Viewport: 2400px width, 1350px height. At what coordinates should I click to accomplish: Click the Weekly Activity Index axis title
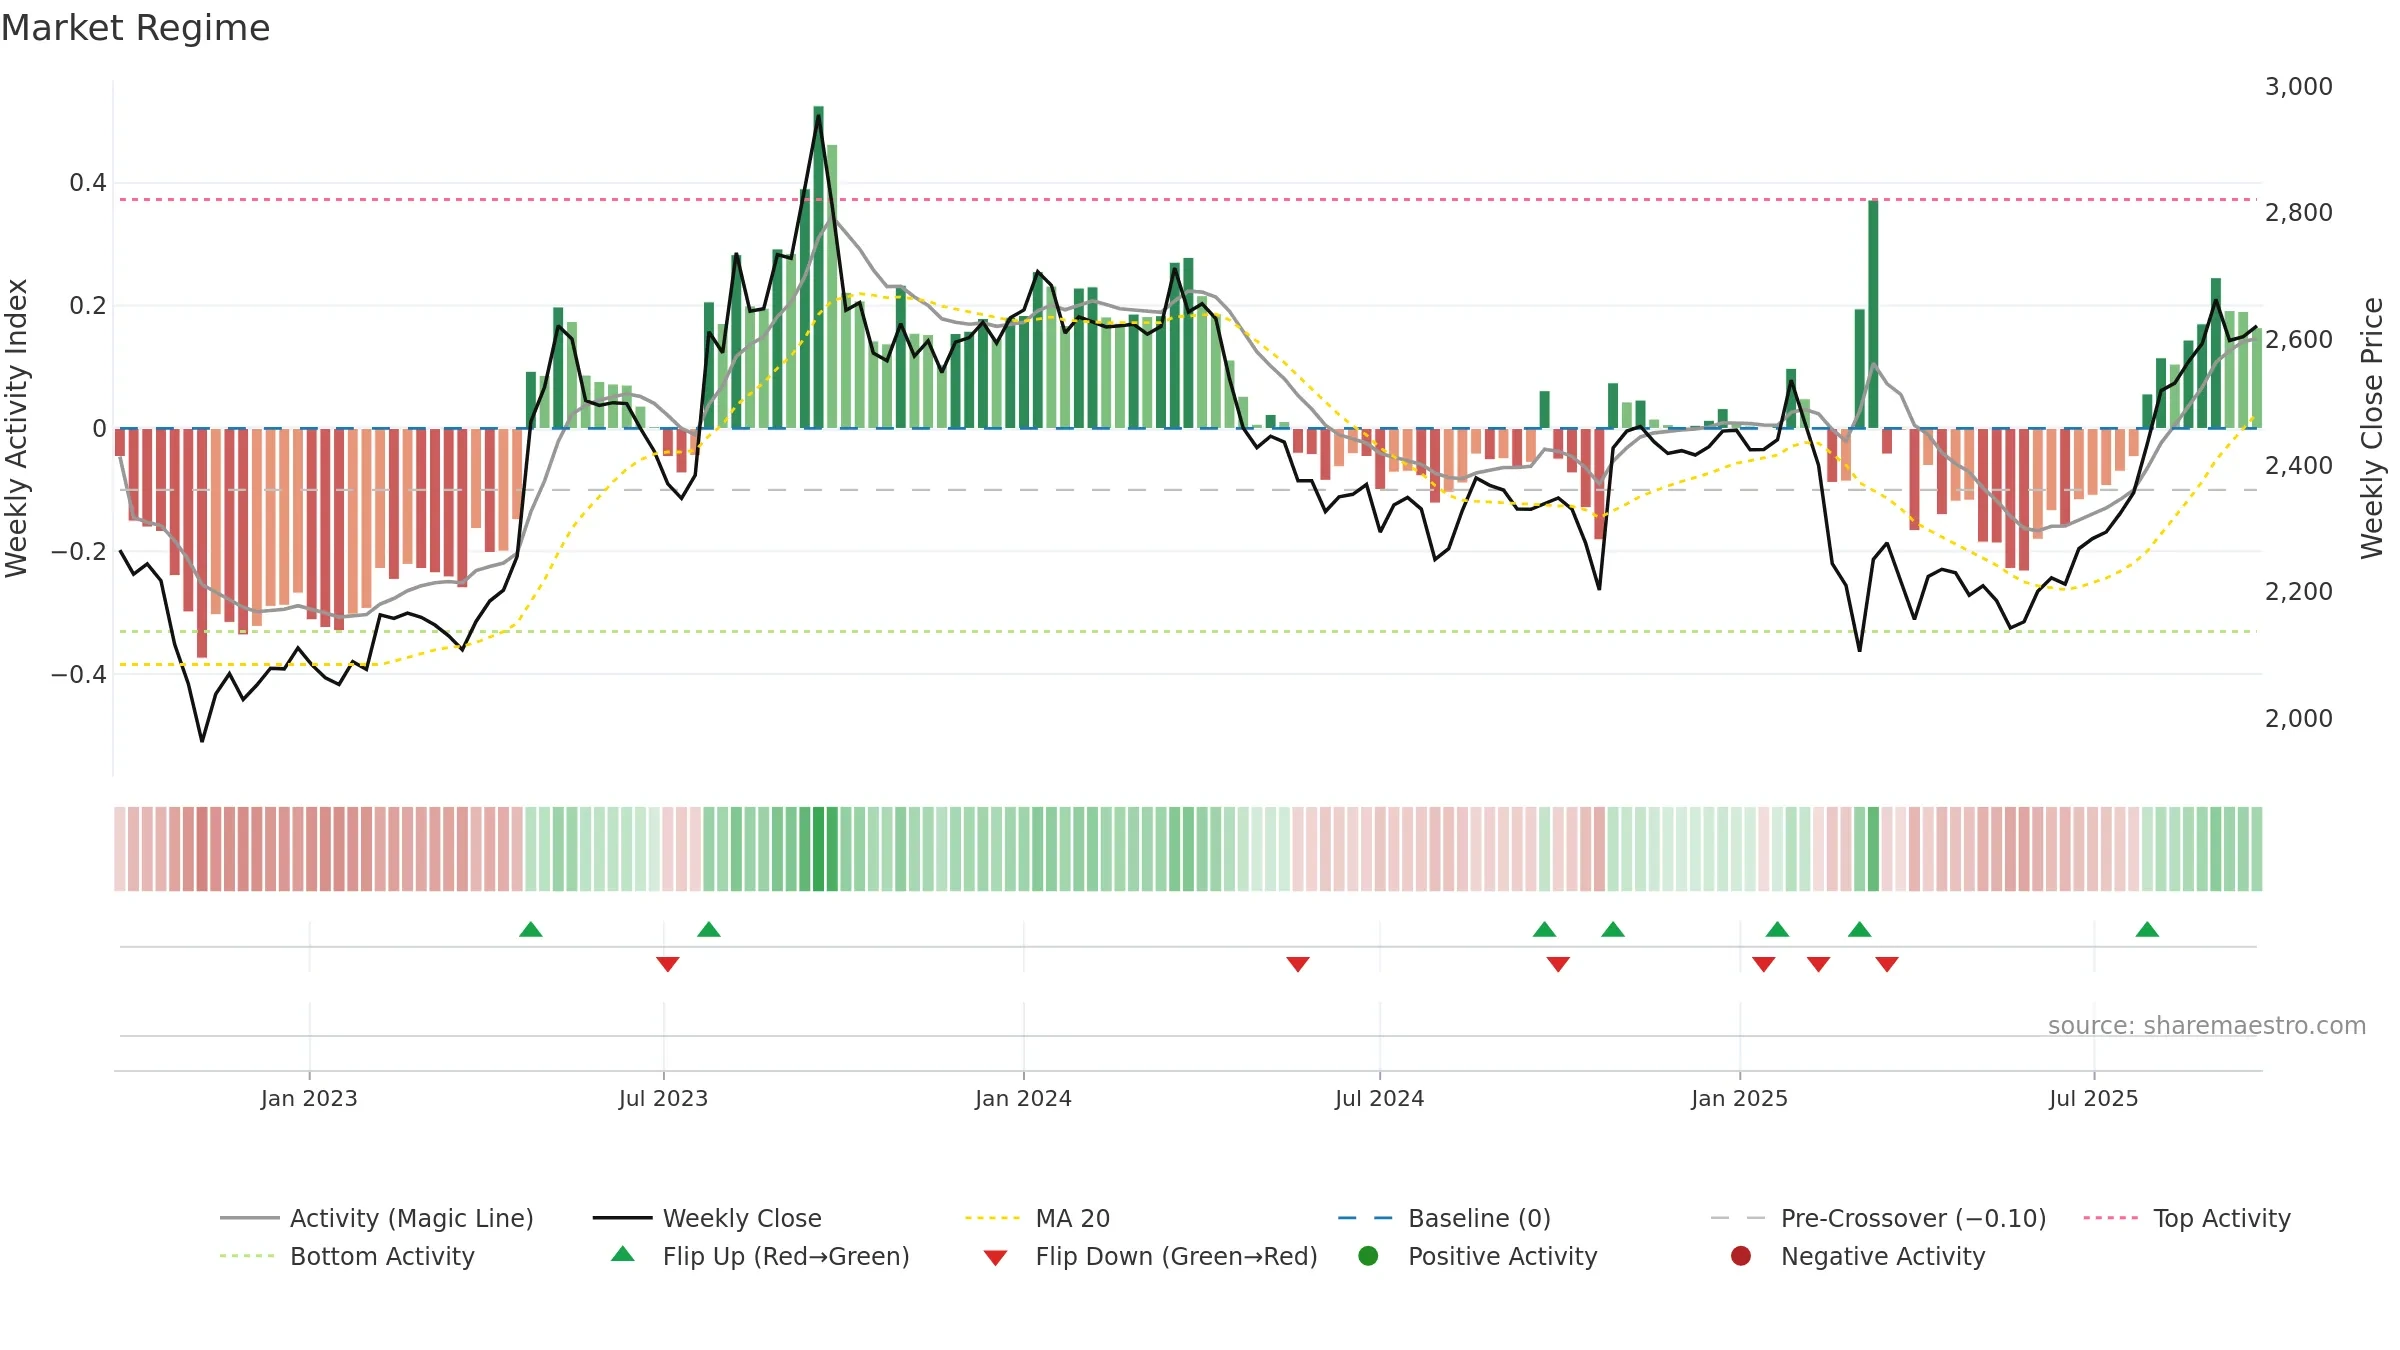tap(17, 428)
